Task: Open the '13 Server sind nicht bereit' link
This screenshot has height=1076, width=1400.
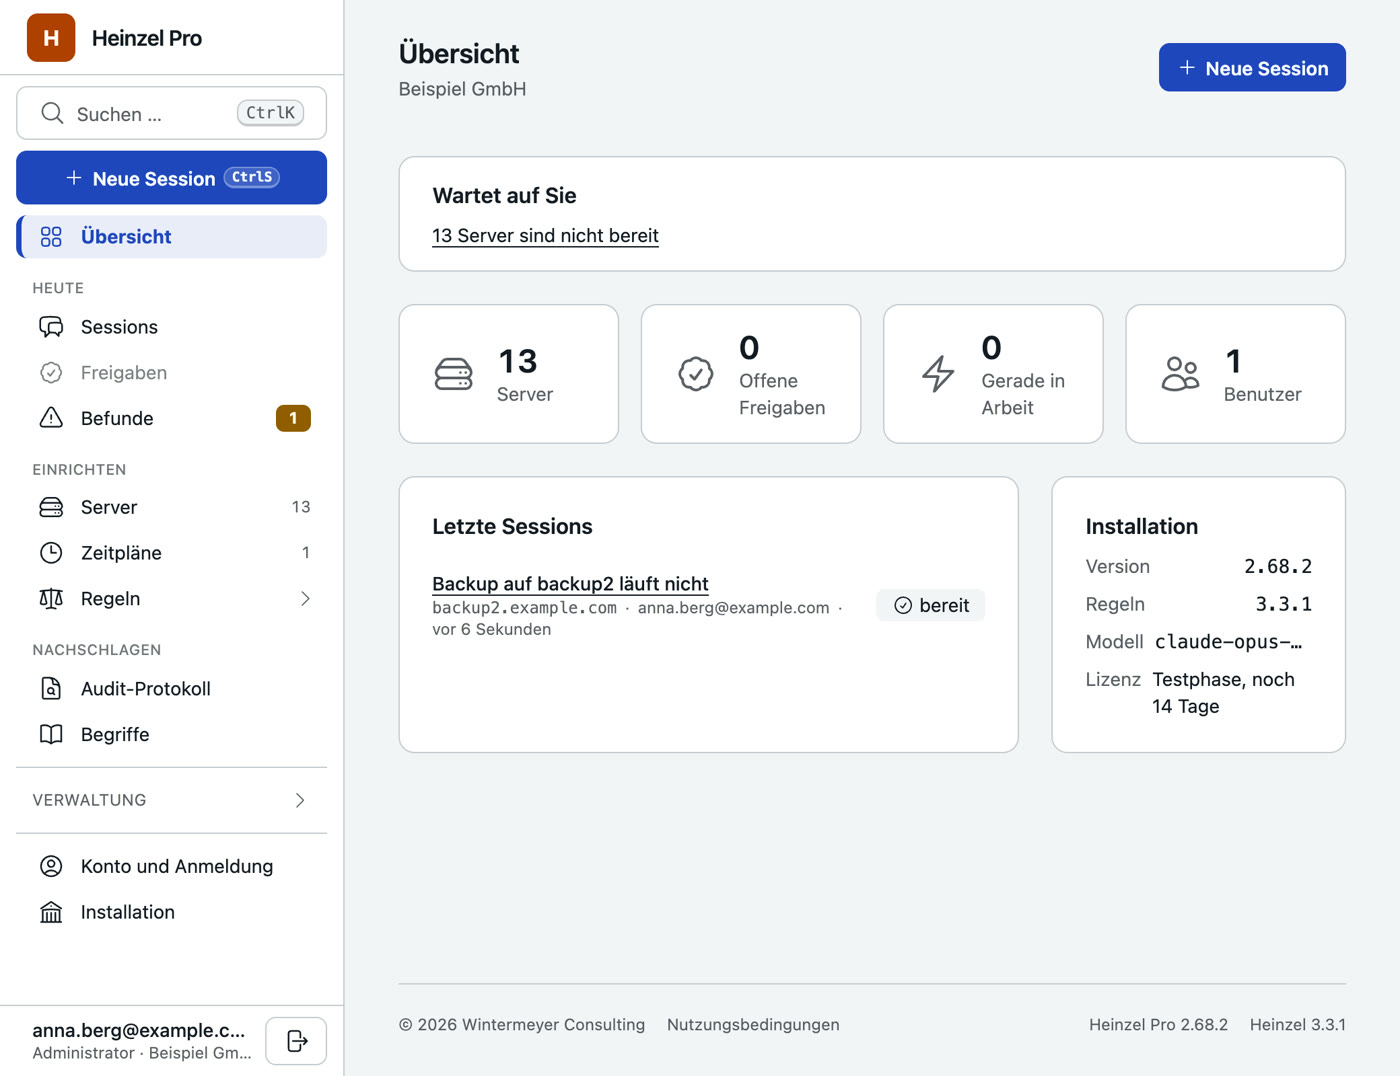Action: (545, 236)
